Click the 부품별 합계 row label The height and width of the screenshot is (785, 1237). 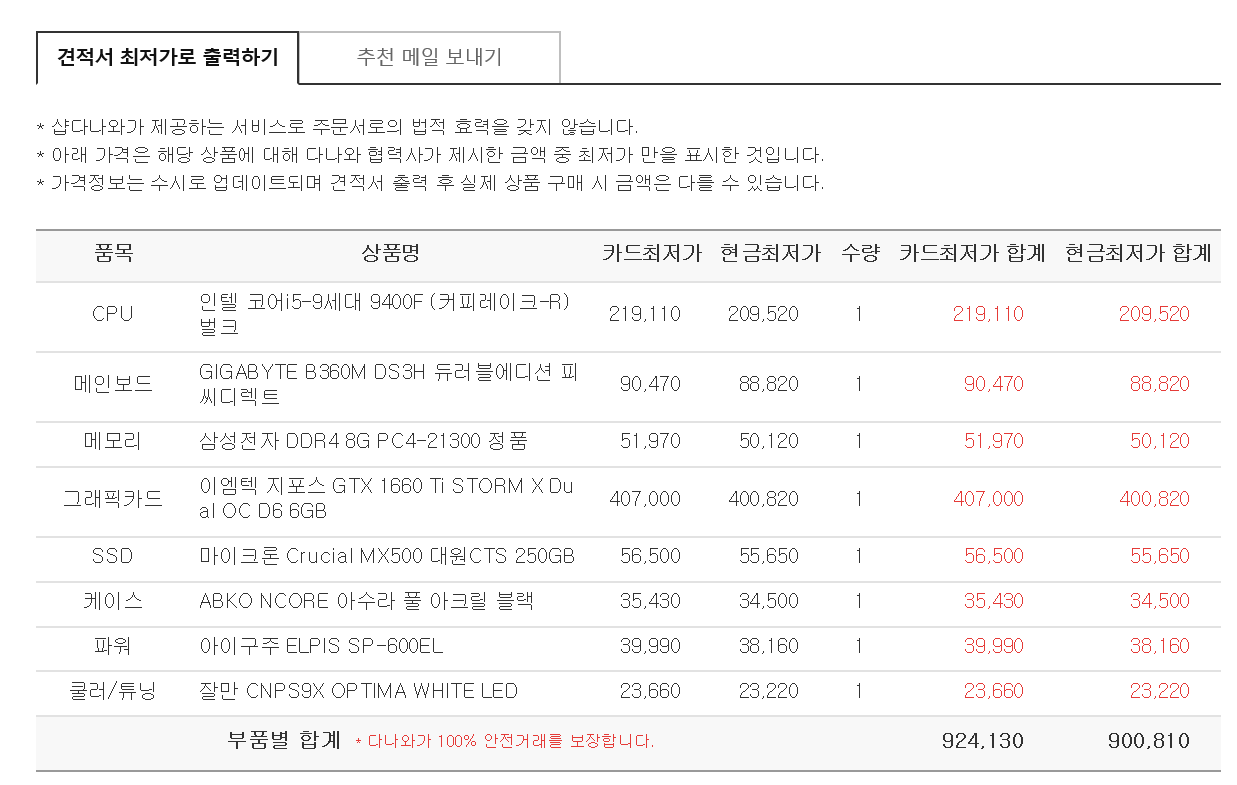click(x=284, y=741)
